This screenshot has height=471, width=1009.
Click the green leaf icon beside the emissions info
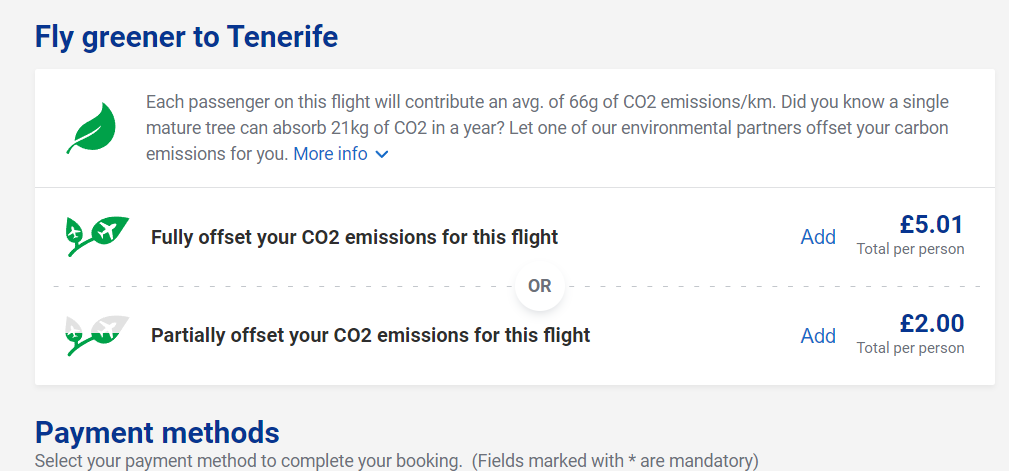pos(91,128)
